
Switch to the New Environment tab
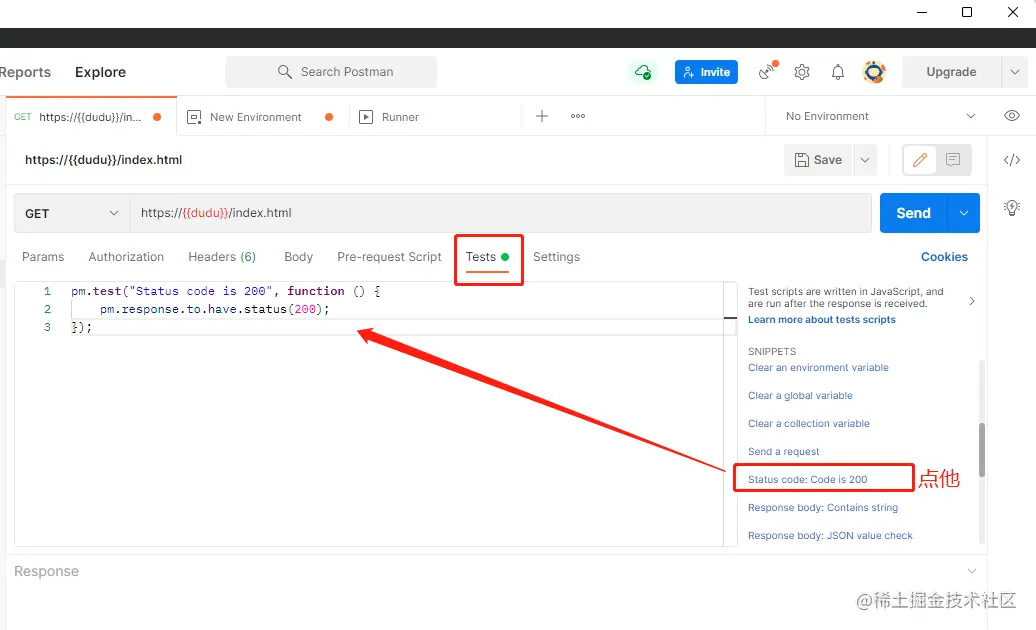[256, 117]
